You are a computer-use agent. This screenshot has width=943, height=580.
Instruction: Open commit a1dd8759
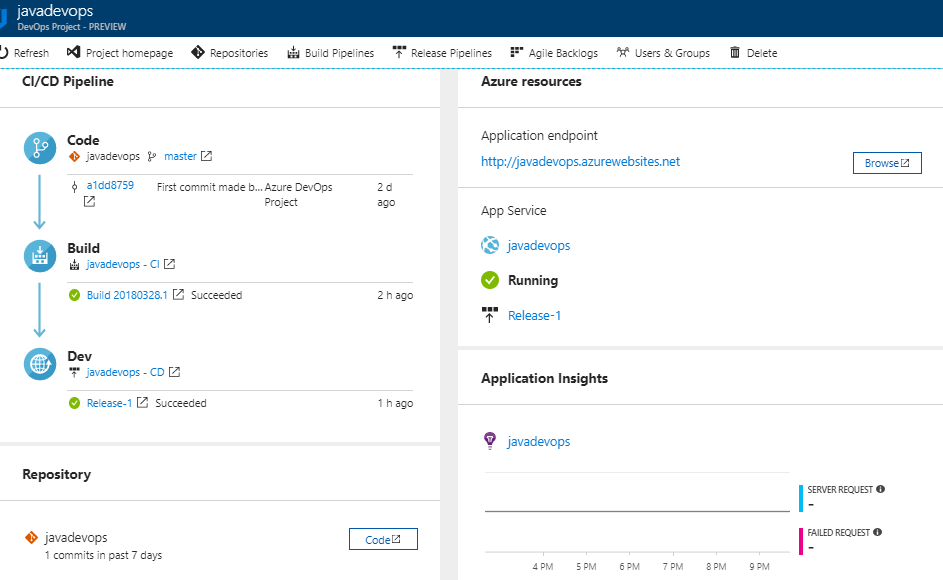110,185
